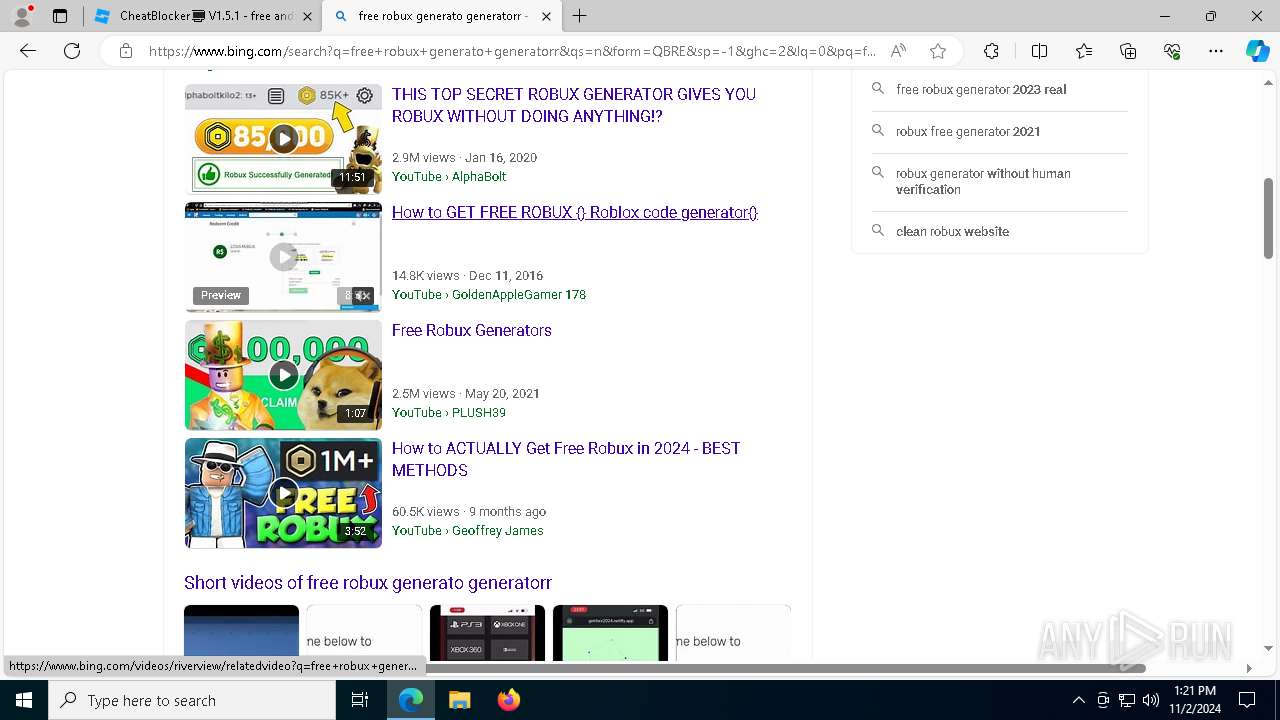Image resolution: width=1280 pixels, height=720 pixels.
Task: Toggle Split screen icon
Action: [x=1039, y=51]
